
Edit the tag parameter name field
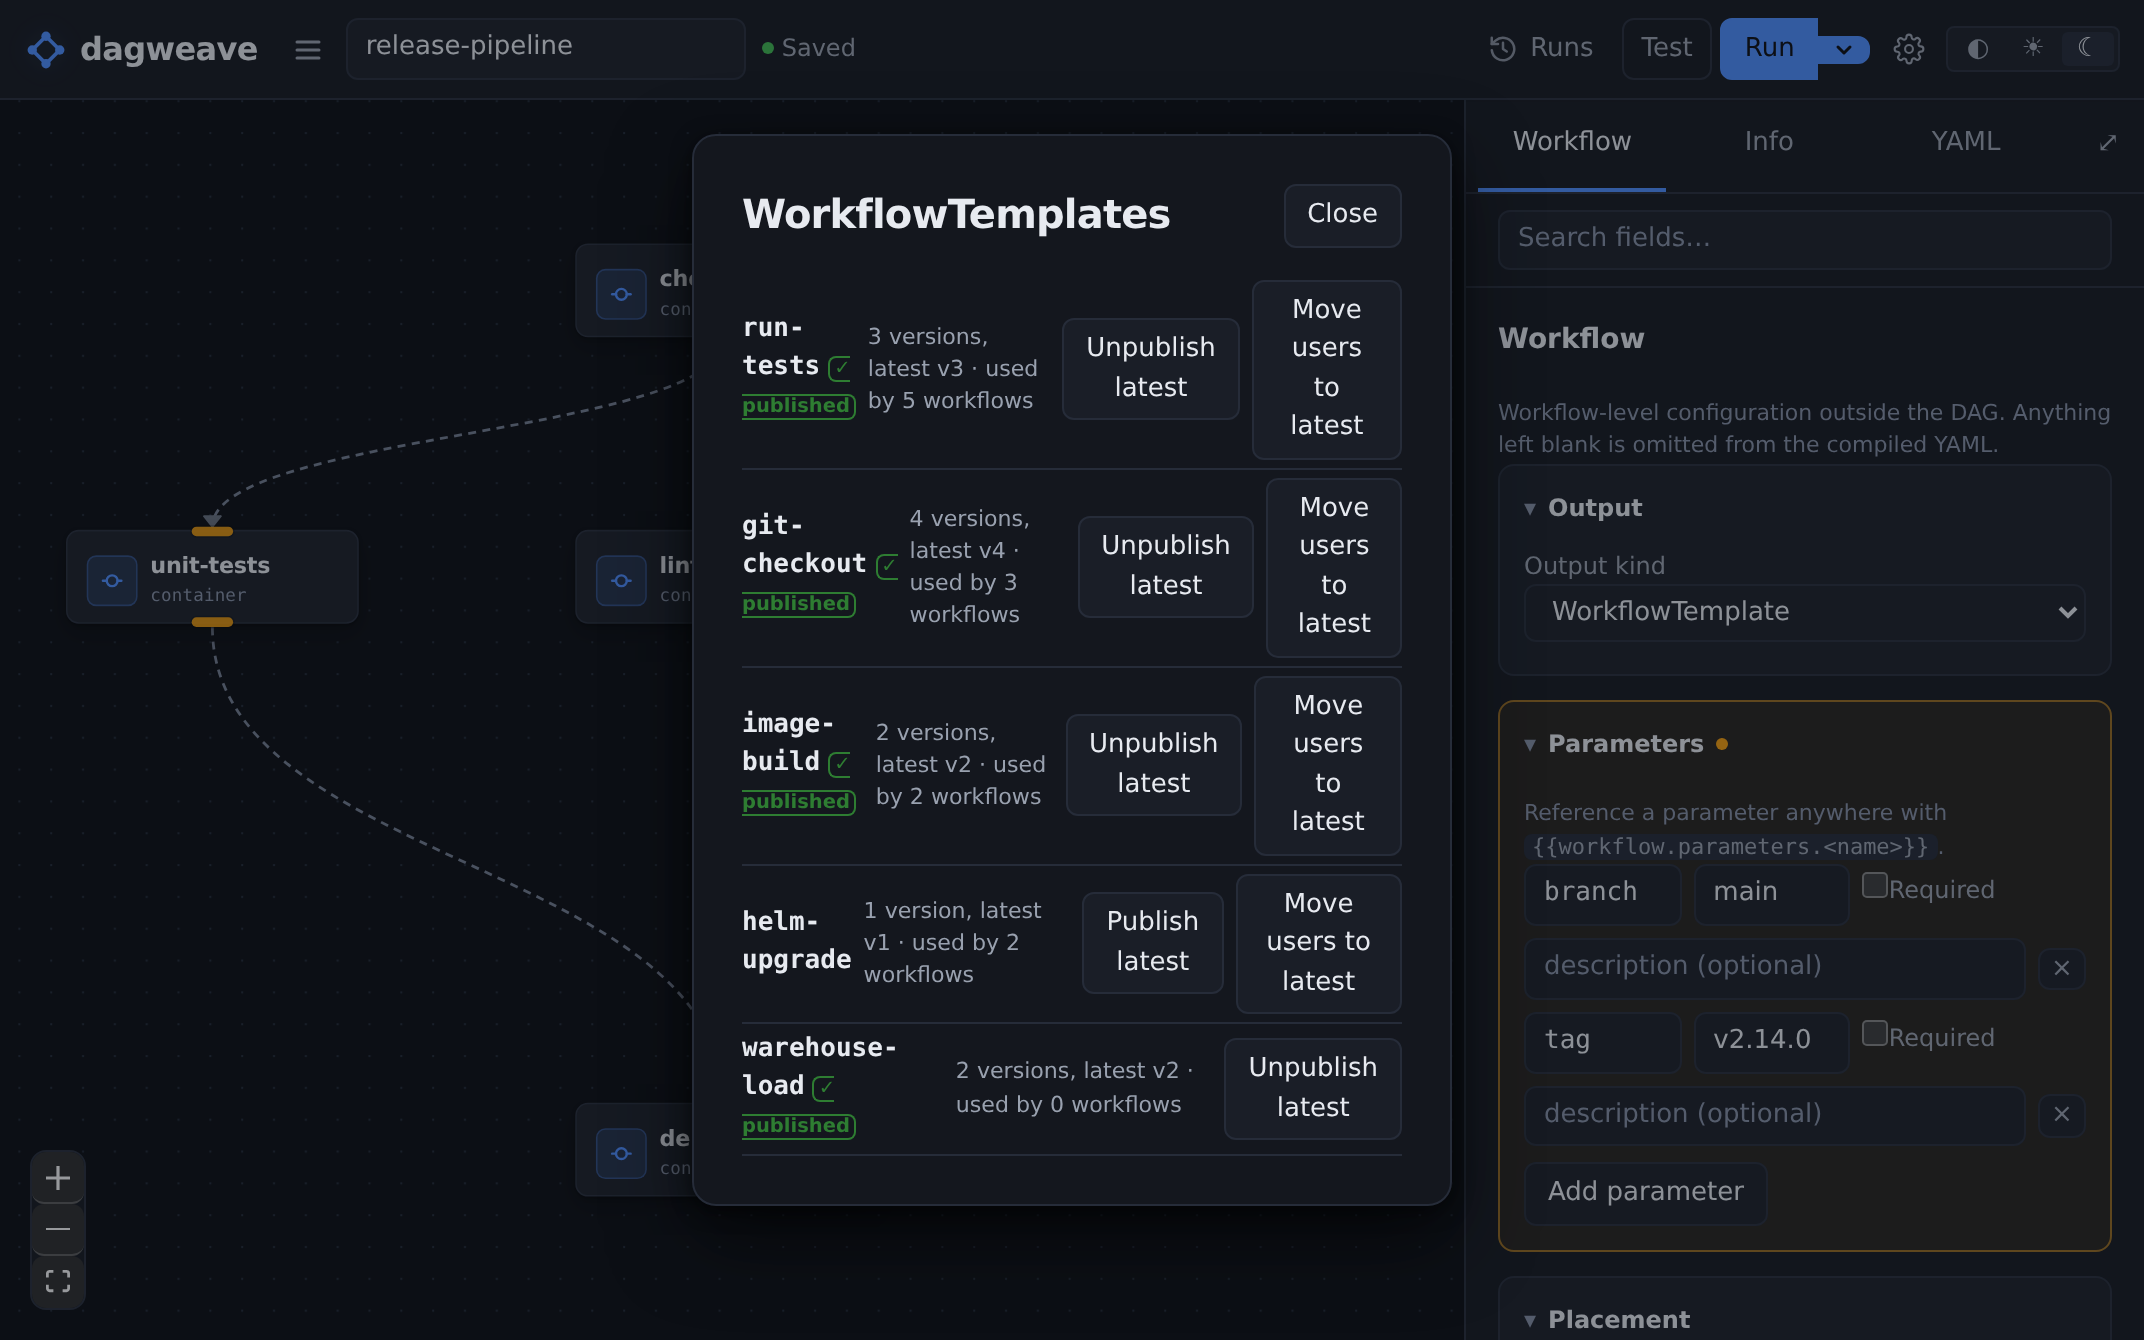(x=1602, y=1041)
